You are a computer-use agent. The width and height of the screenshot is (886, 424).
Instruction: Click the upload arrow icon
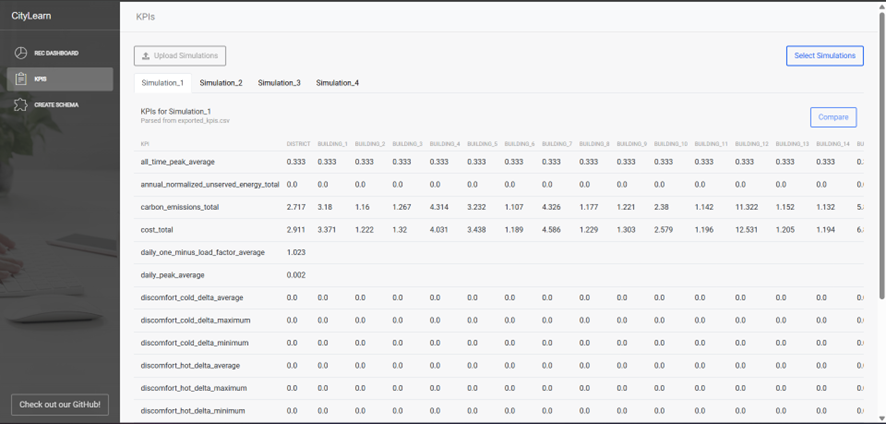(x=146, y=56)
